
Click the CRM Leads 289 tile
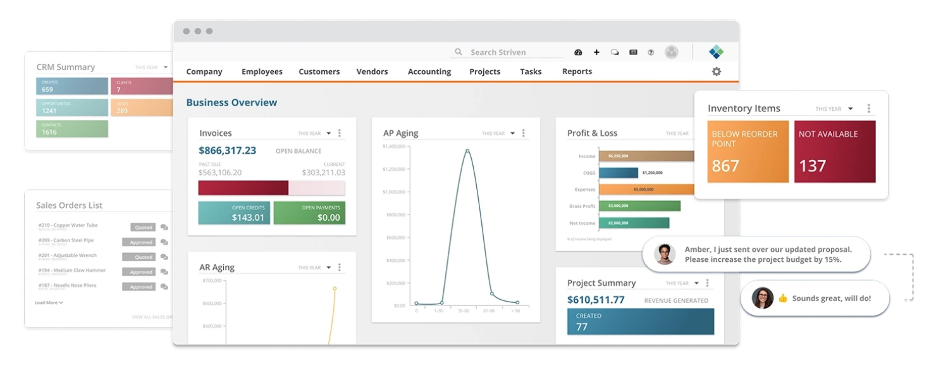click(x=141, y=107)
